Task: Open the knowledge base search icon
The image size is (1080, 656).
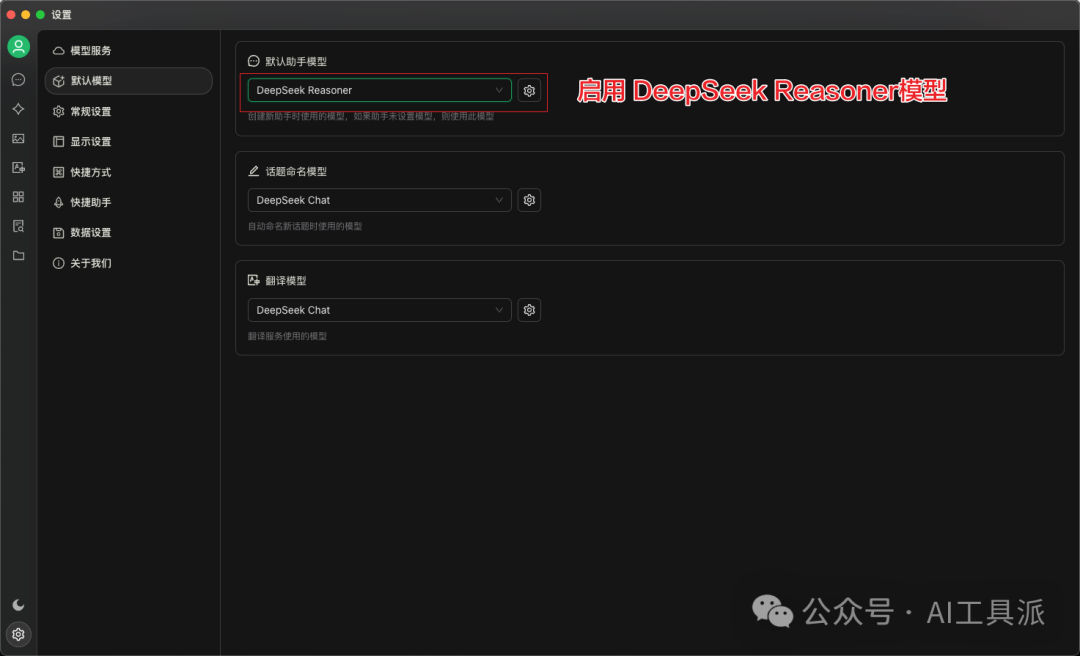Action: click(19, 226)
